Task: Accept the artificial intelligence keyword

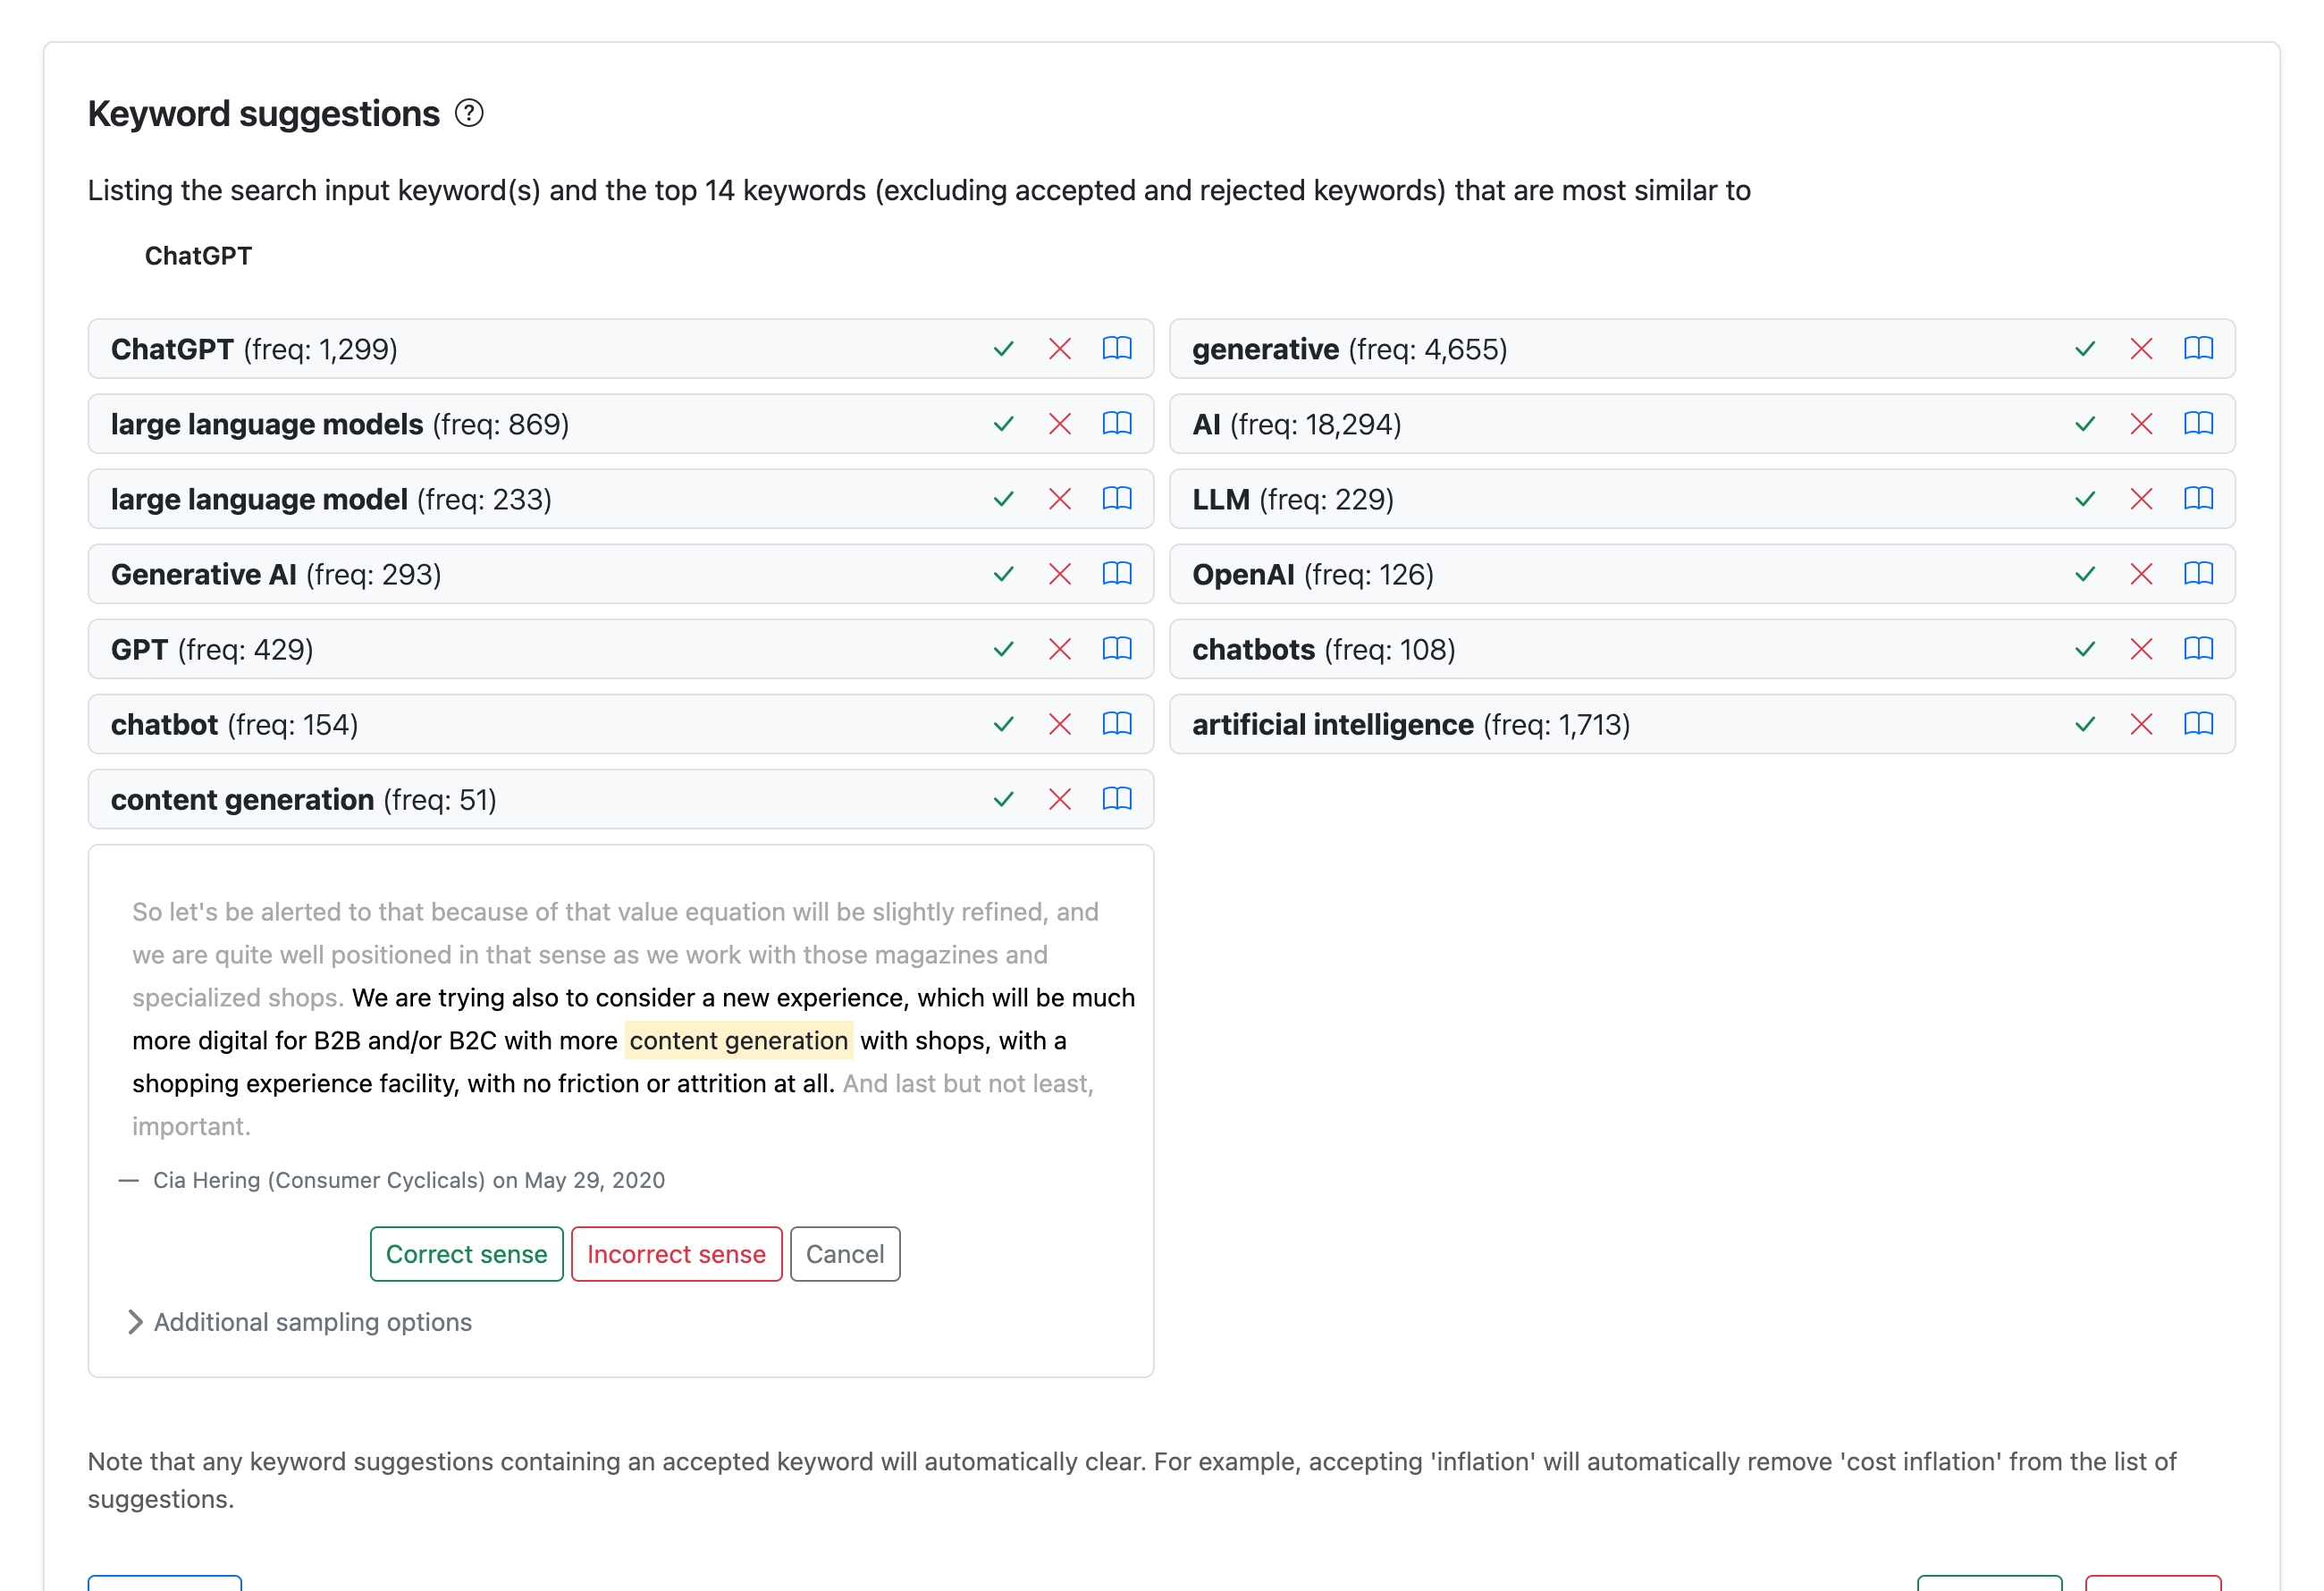Action: click(x=2084, y=723)
